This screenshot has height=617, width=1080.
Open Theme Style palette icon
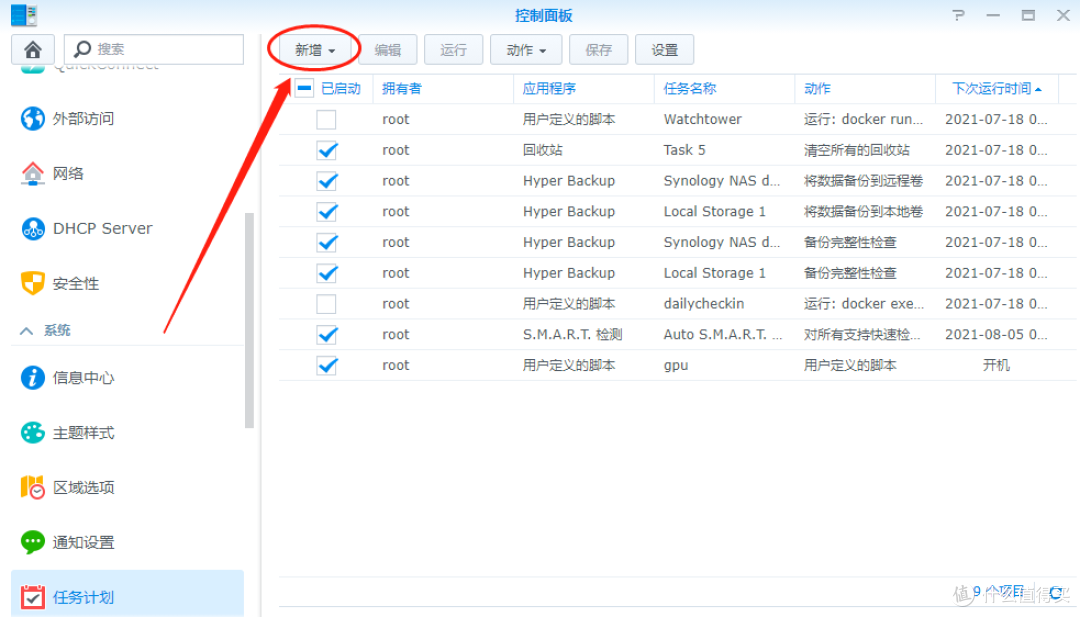[x=32, y=432]
